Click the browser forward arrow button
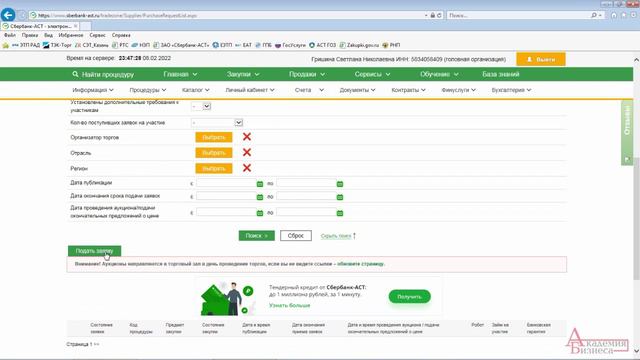The height and width of the screenshot is (360, 640). (x=22, y=15)
